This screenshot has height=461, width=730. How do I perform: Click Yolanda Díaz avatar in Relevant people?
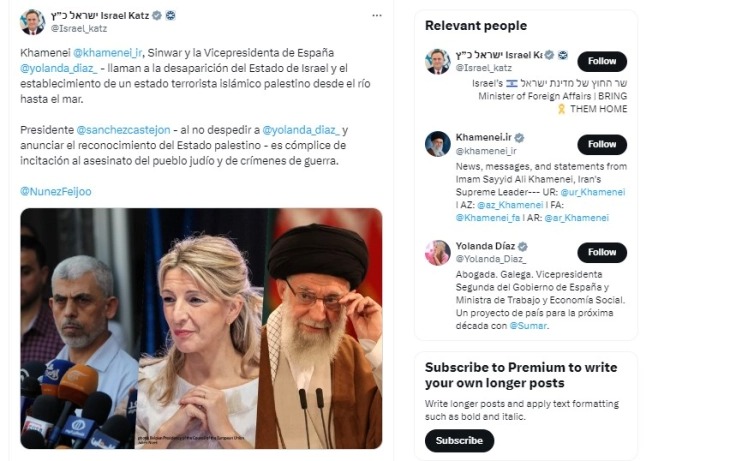coord(437,252)
